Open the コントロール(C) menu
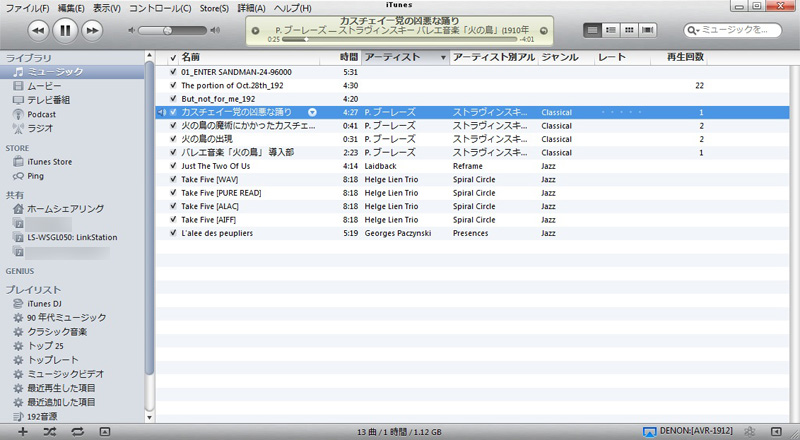Image resolution: width=800 pixels, height=440 pixels. pos(160,8)
